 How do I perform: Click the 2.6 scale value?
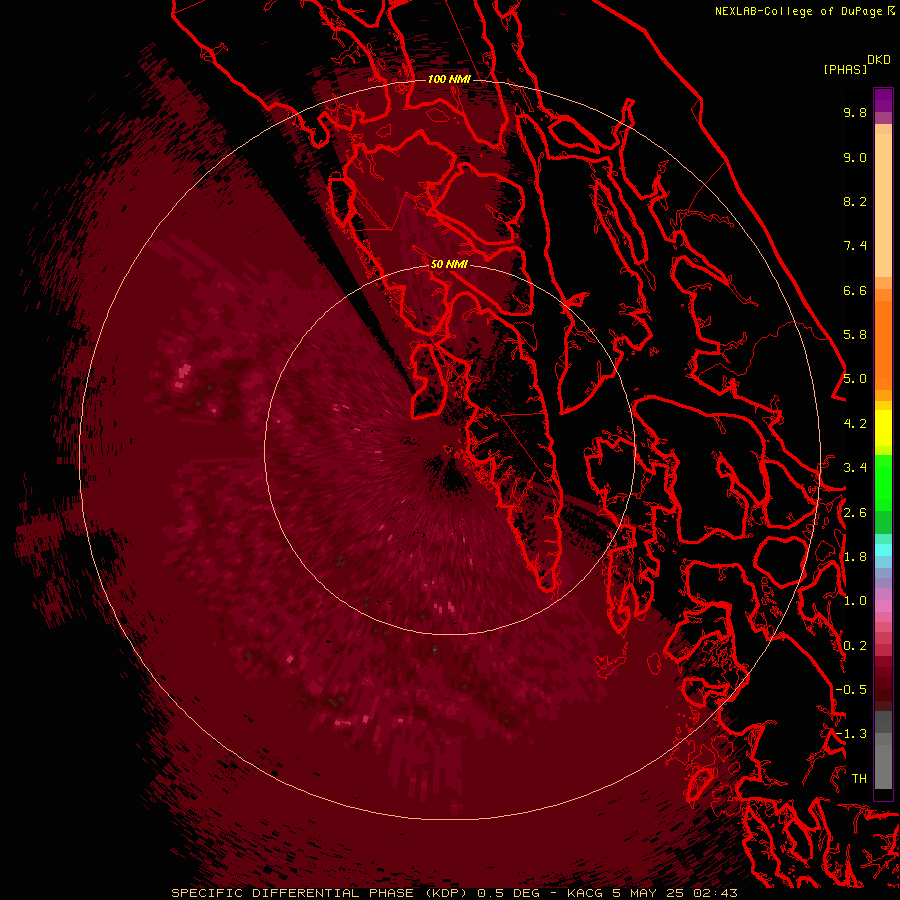pos(855,513)
